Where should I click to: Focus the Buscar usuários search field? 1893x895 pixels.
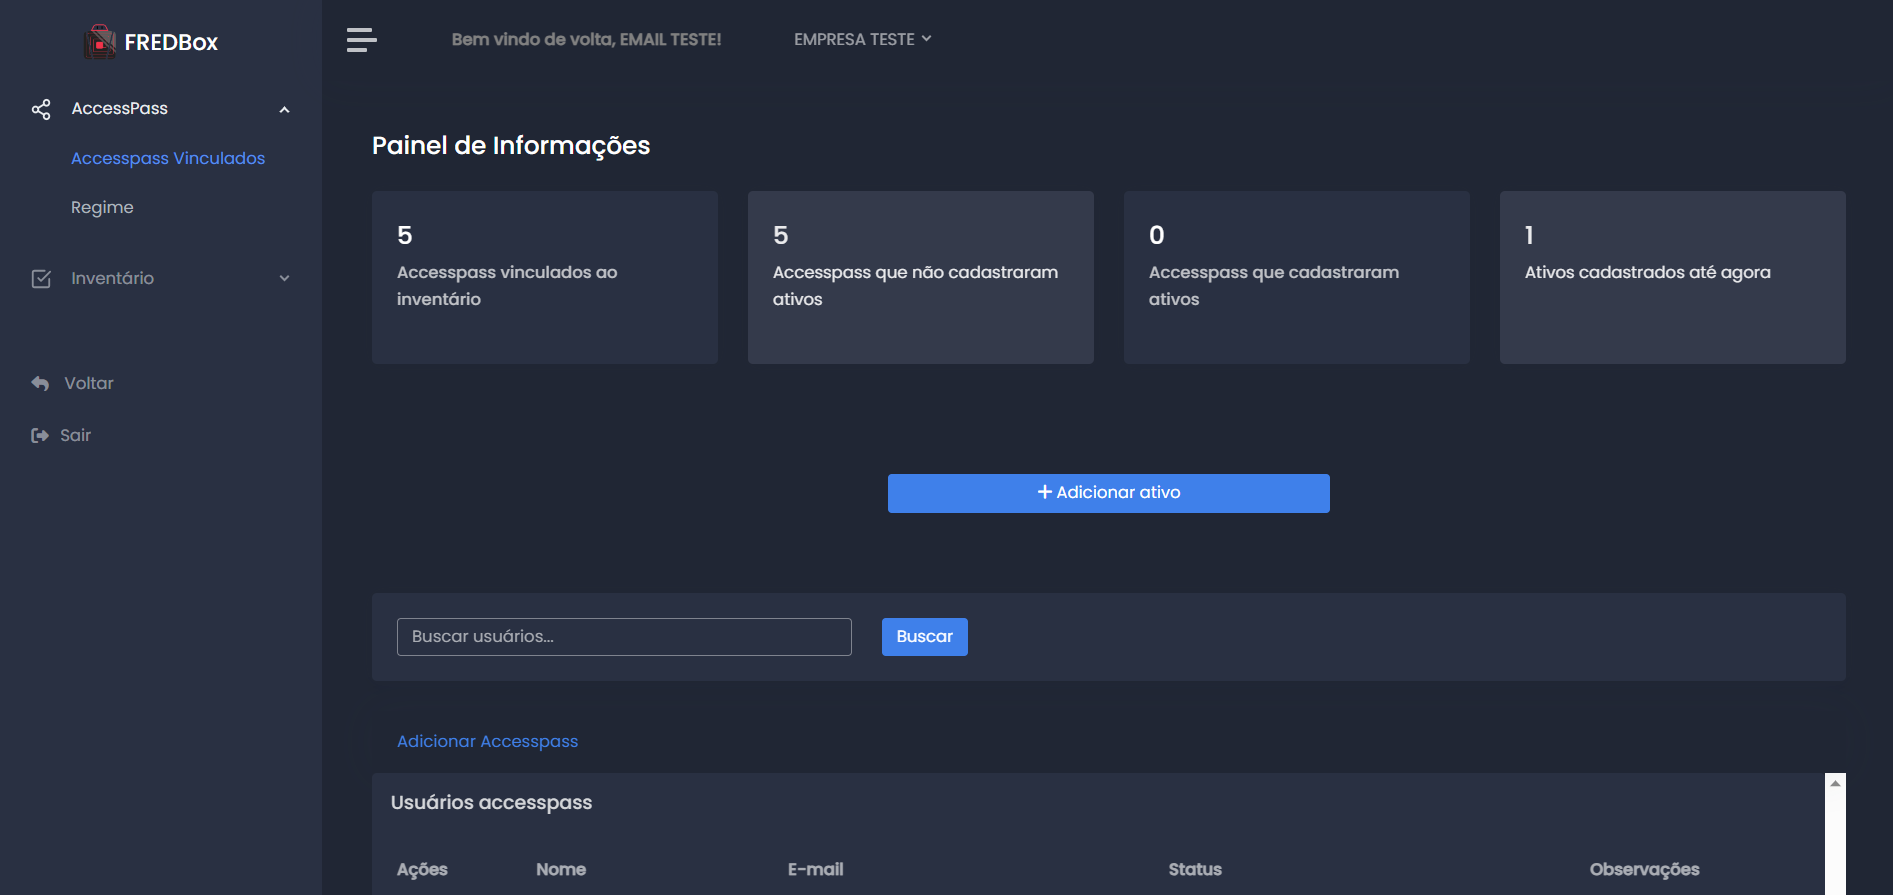(624, 637)
